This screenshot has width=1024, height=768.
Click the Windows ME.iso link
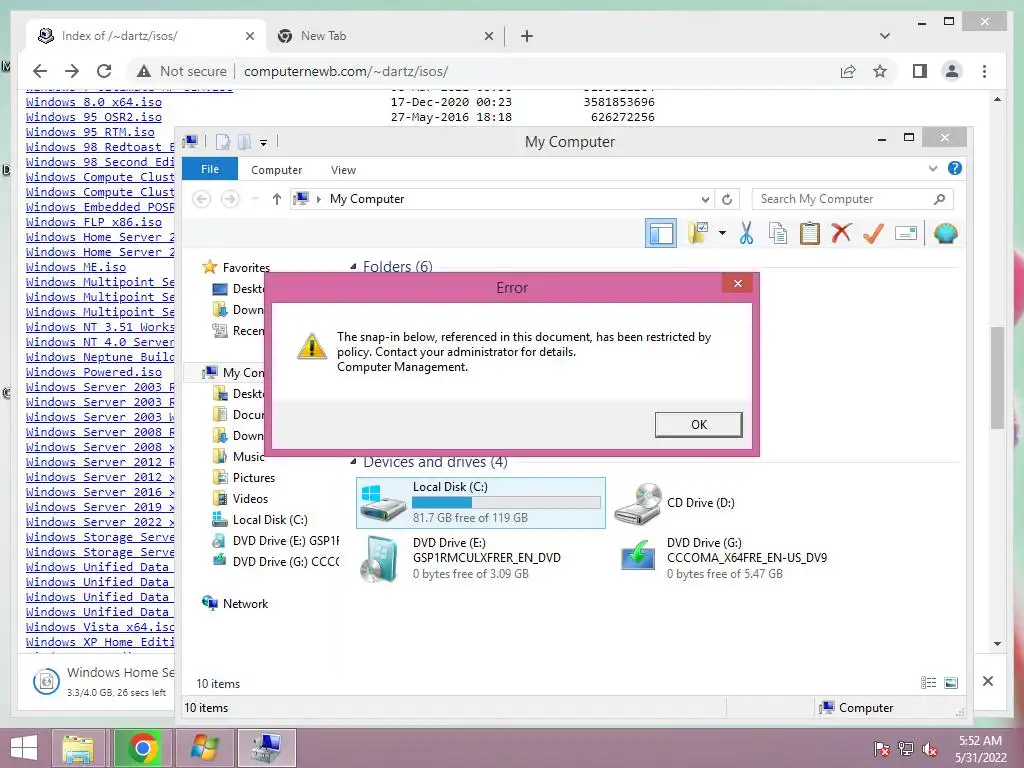tap(76, 267)
